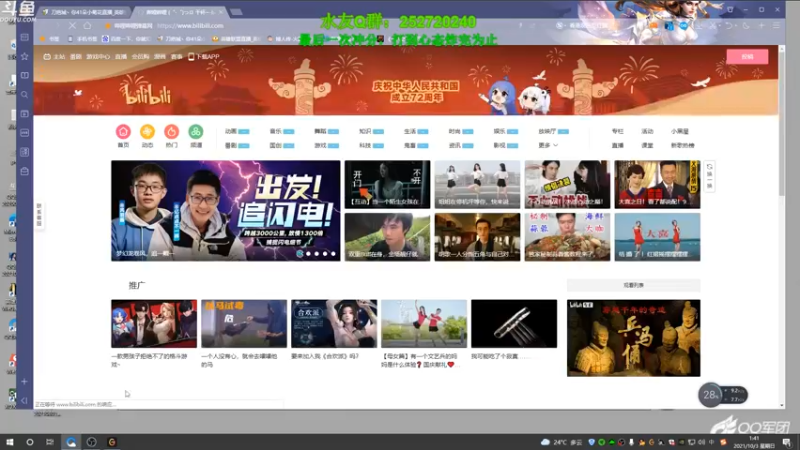
Task: Click the 观看列表 button above the ad
Action: [x=633, y=285]
